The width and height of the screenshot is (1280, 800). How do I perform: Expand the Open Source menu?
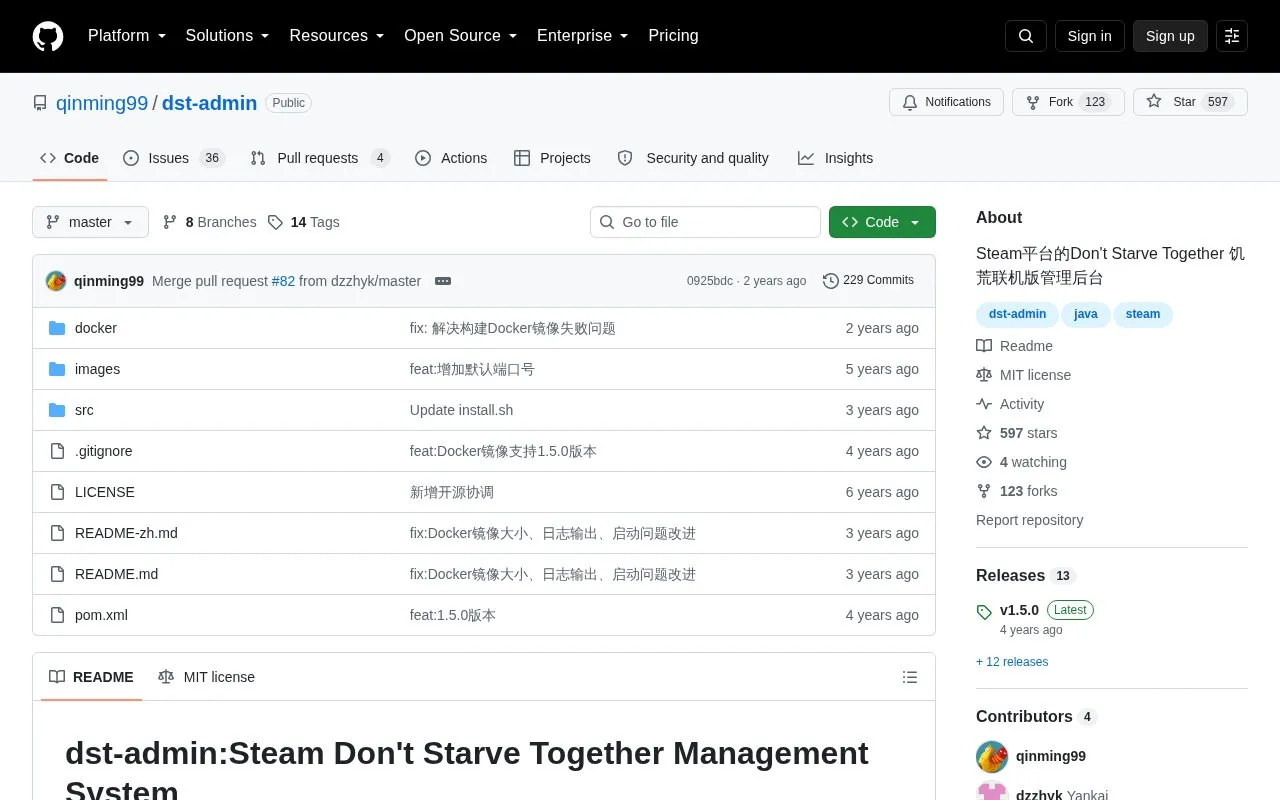click(461, 36)
